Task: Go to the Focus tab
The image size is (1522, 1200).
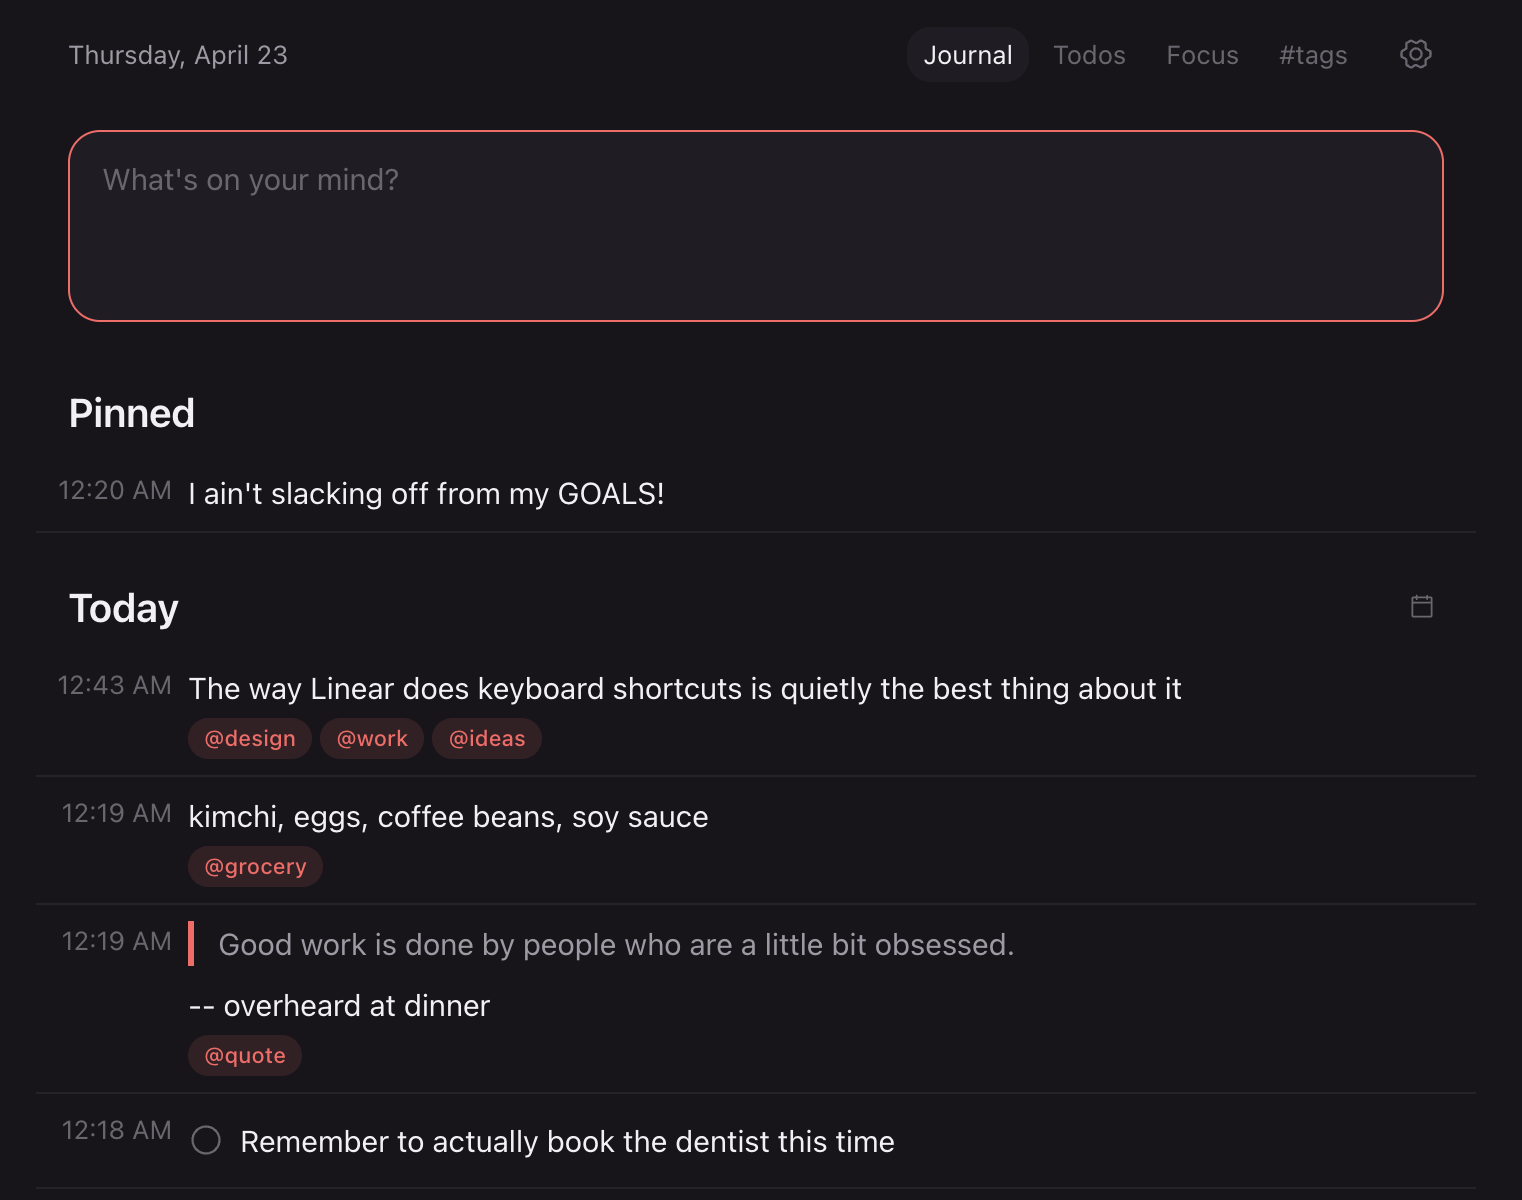Action: pos(1202,55)
